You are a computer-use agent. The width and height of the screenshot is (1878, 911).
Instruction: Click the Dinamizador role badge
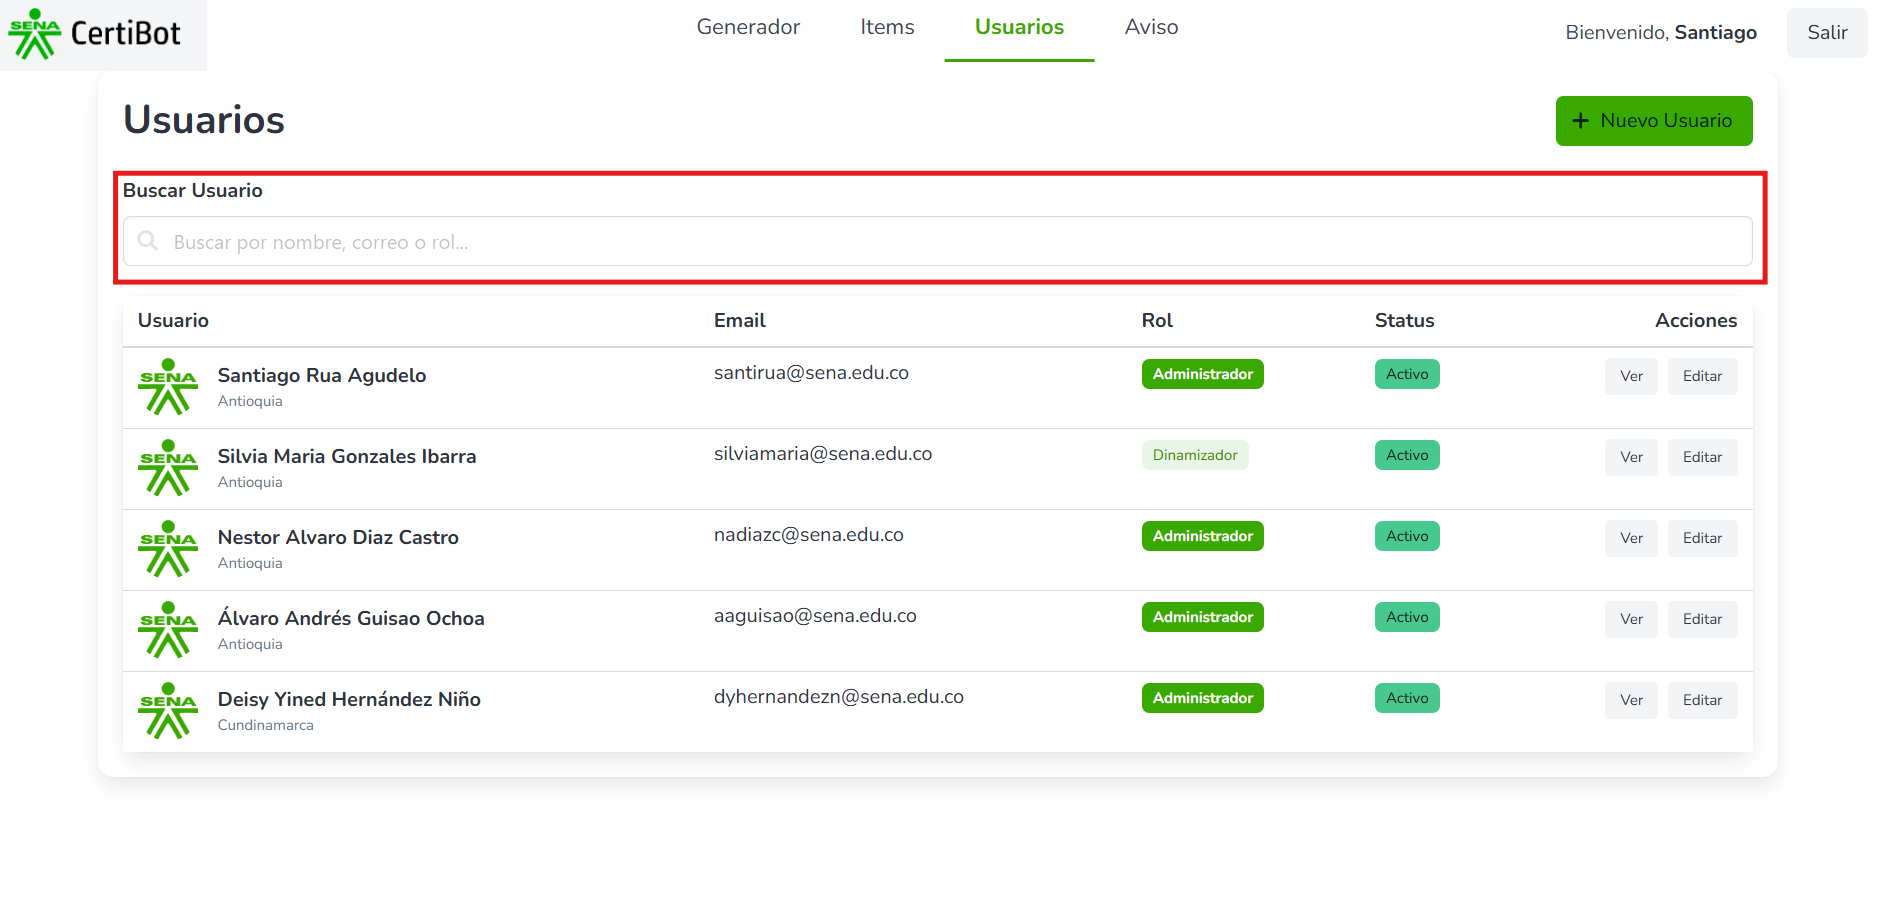tap(1194, 455)
